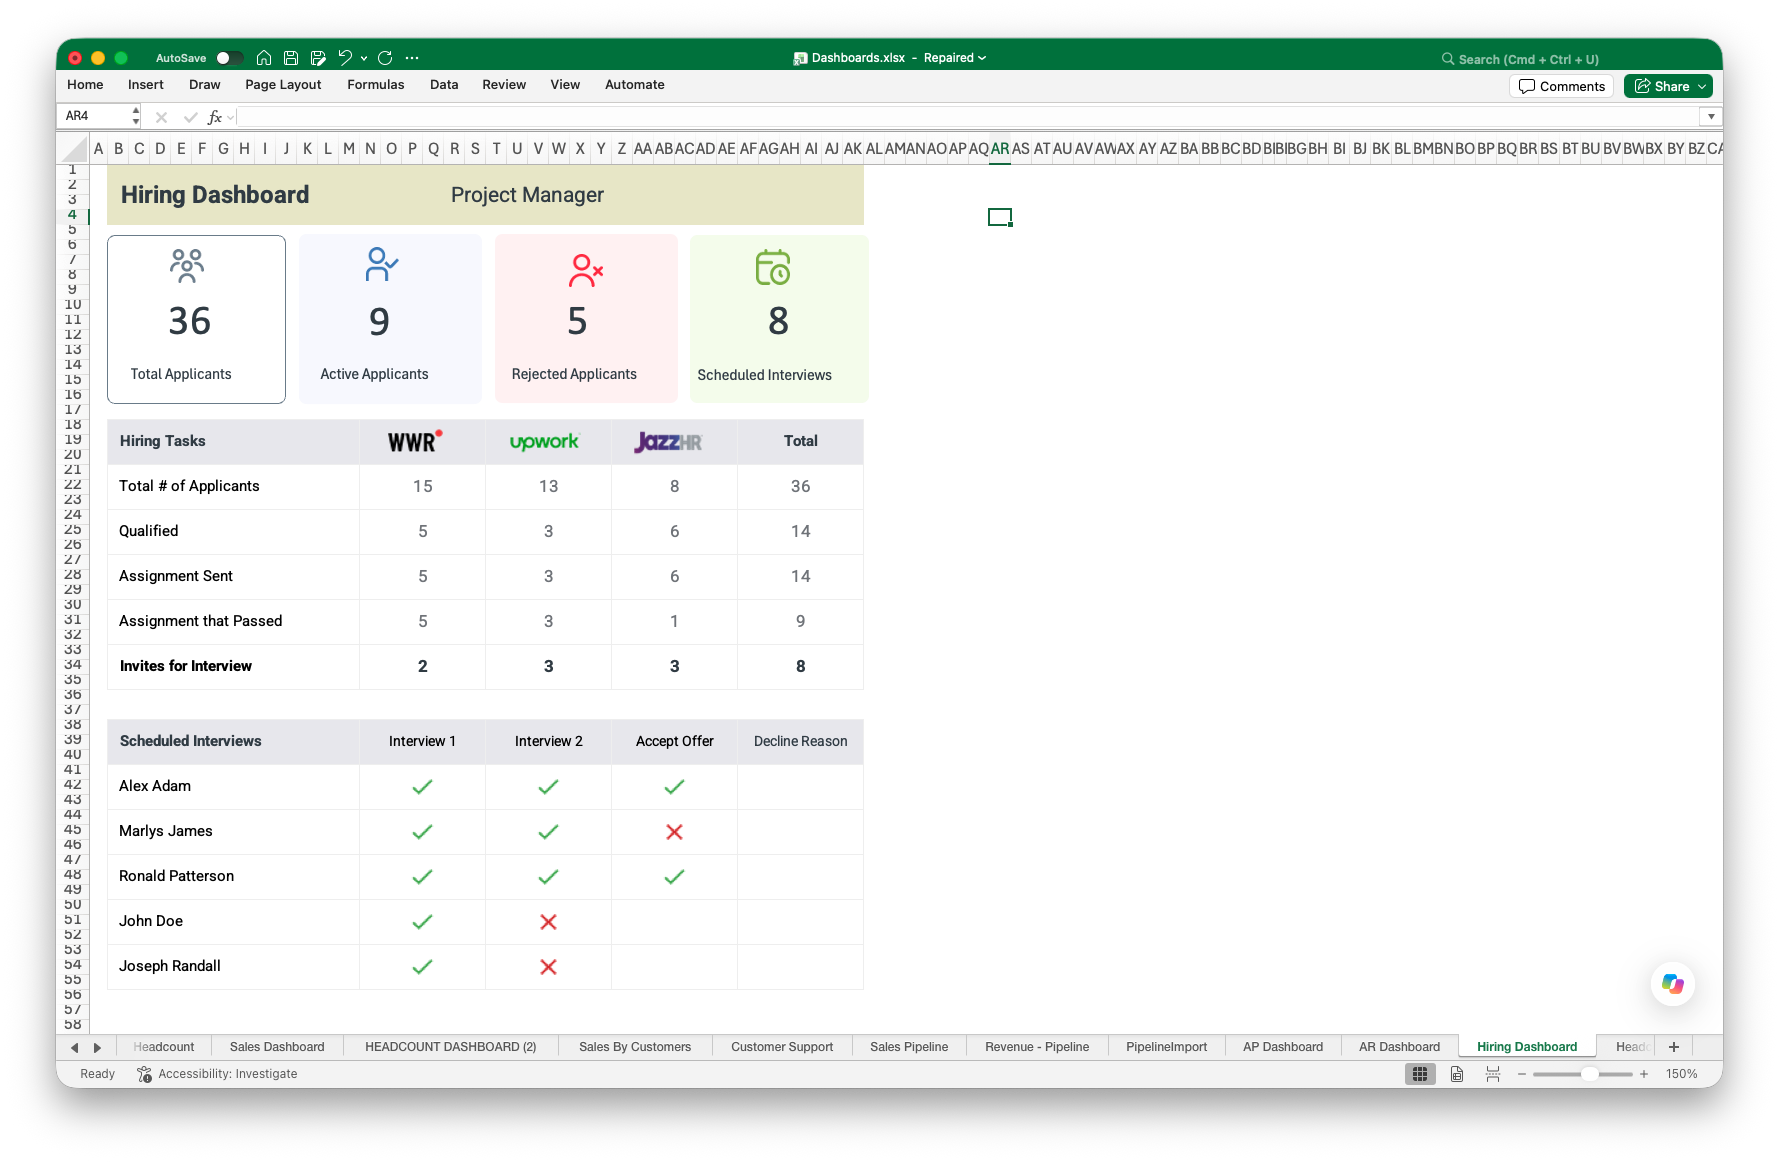Click the Home icon in the title bar
Viewport: 1779px width, 1162px height.
point(264,58)
